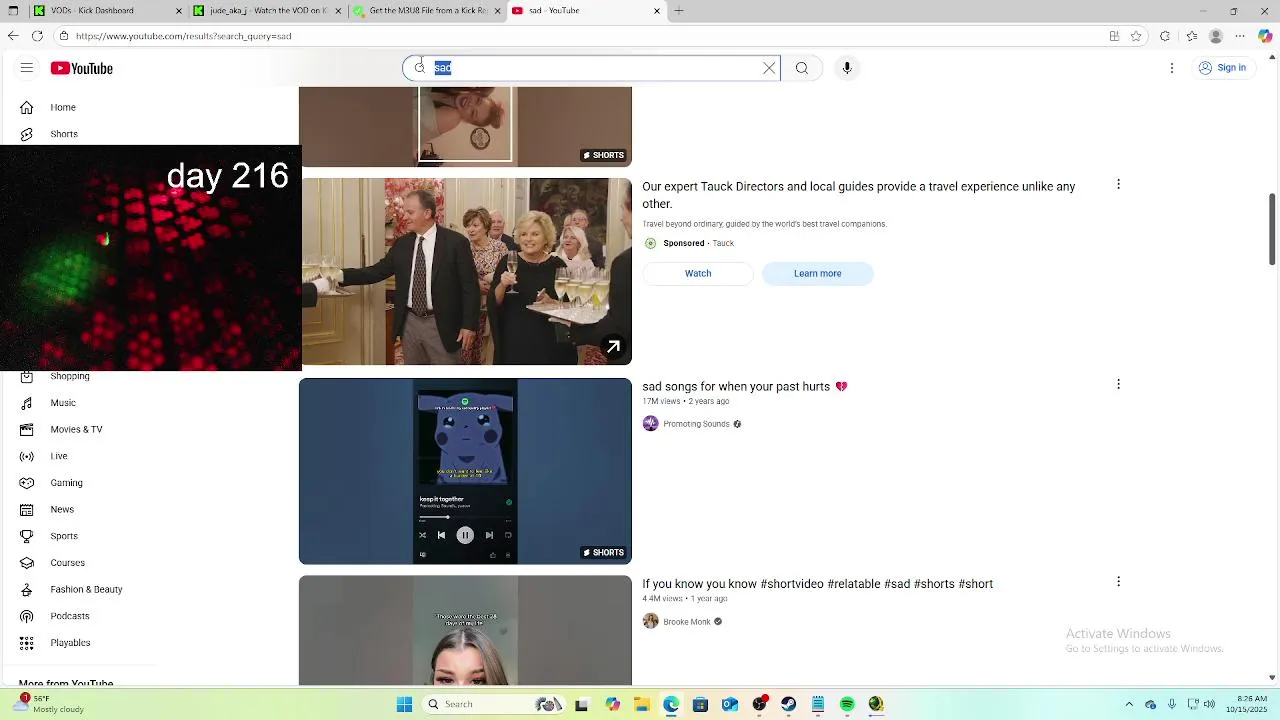Open the Windows Start menu
1280x720 pixels.
[x=404, y=704]
